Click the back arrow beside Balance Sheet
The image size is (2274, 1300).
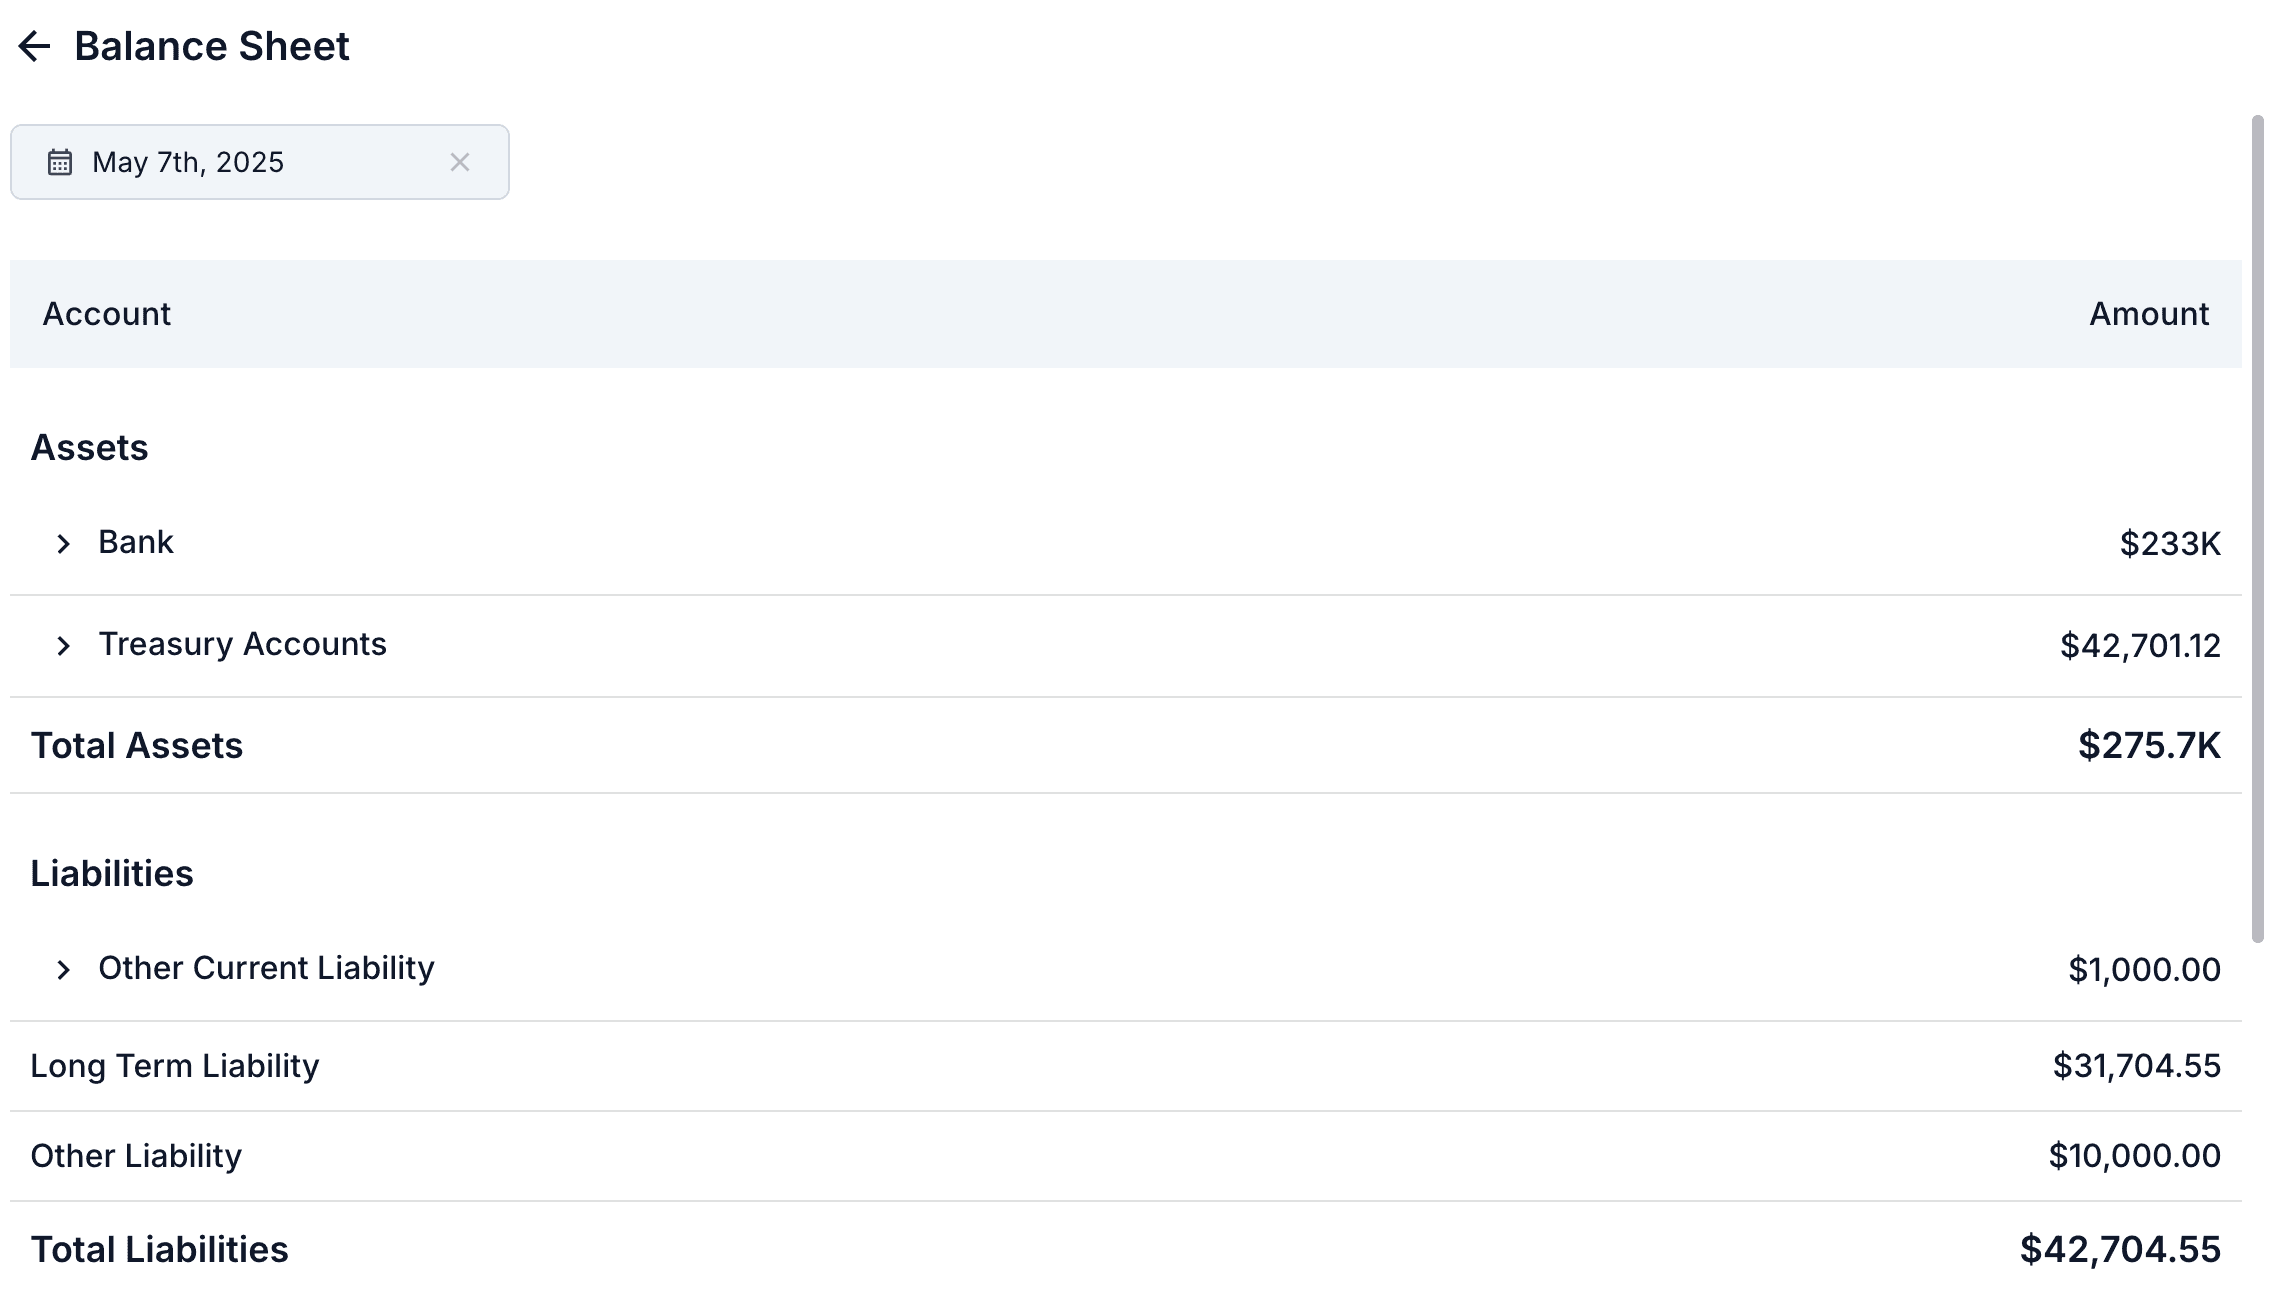click(x=35, y=45)
